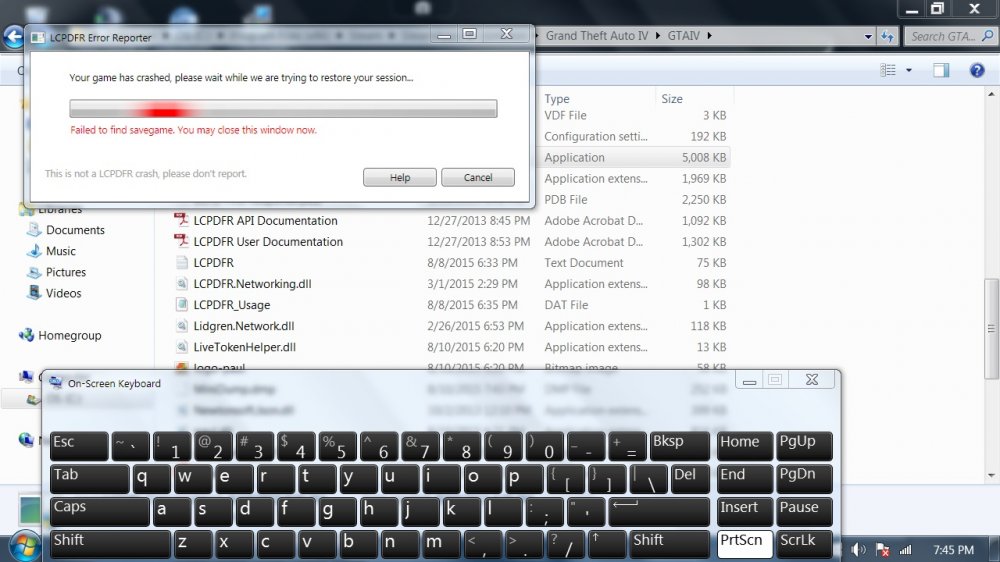Click the PgDn key on On-Screen Keyboard
The width and height of the screenshot is (1000, 562).
(x=805, y=478)
